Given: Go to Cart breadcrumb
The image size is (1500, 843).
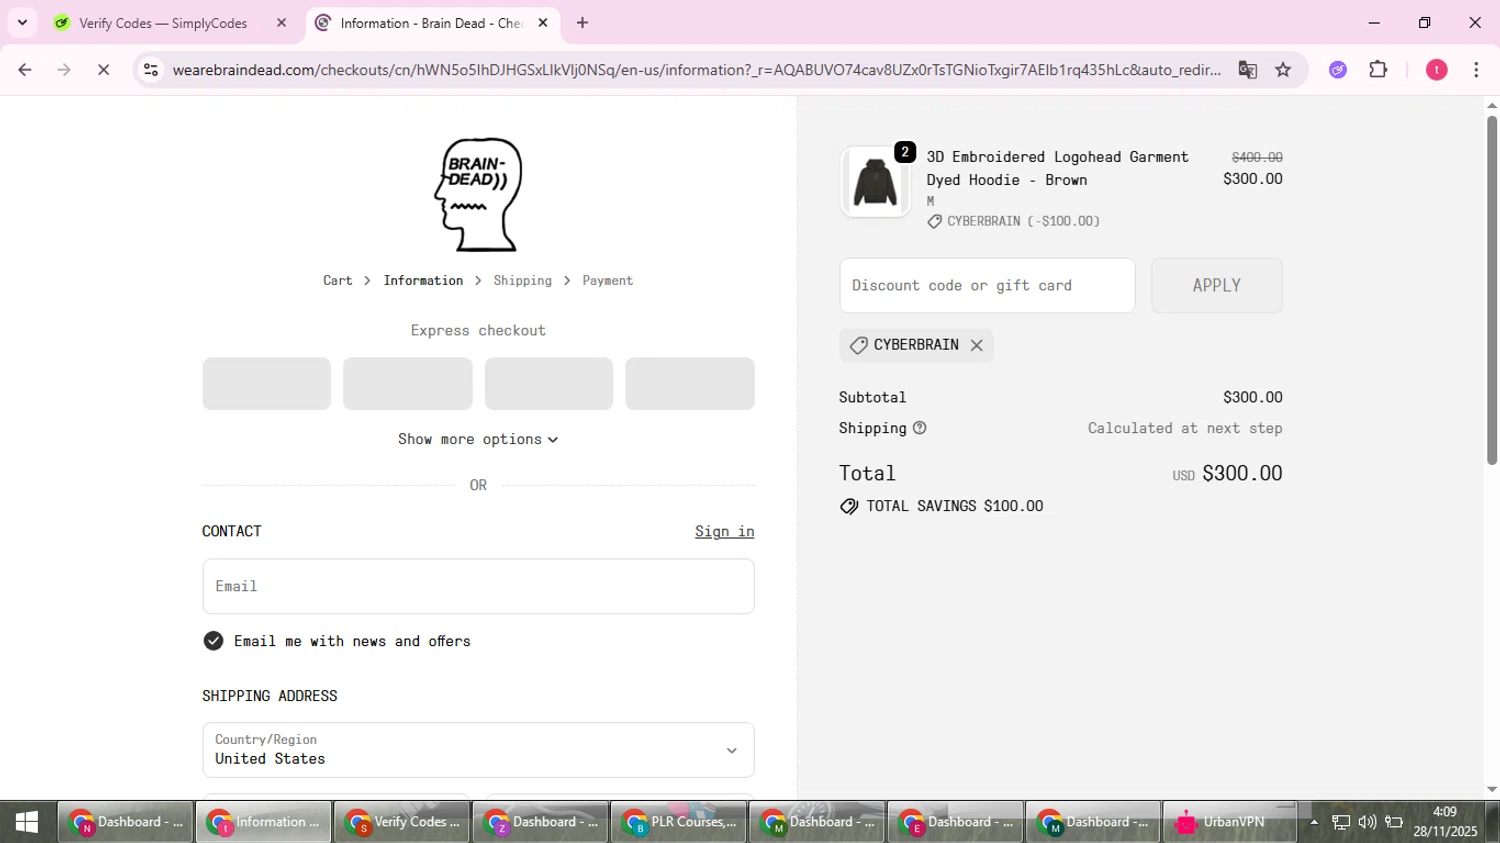Looking at the screenshot, I should coord(337,281).
